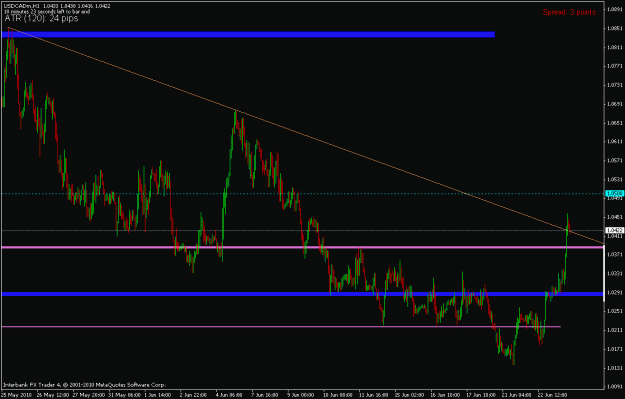
Task: Click the 1.0451 price scale label
Action: pyautogui.click(x=615, y=217)
